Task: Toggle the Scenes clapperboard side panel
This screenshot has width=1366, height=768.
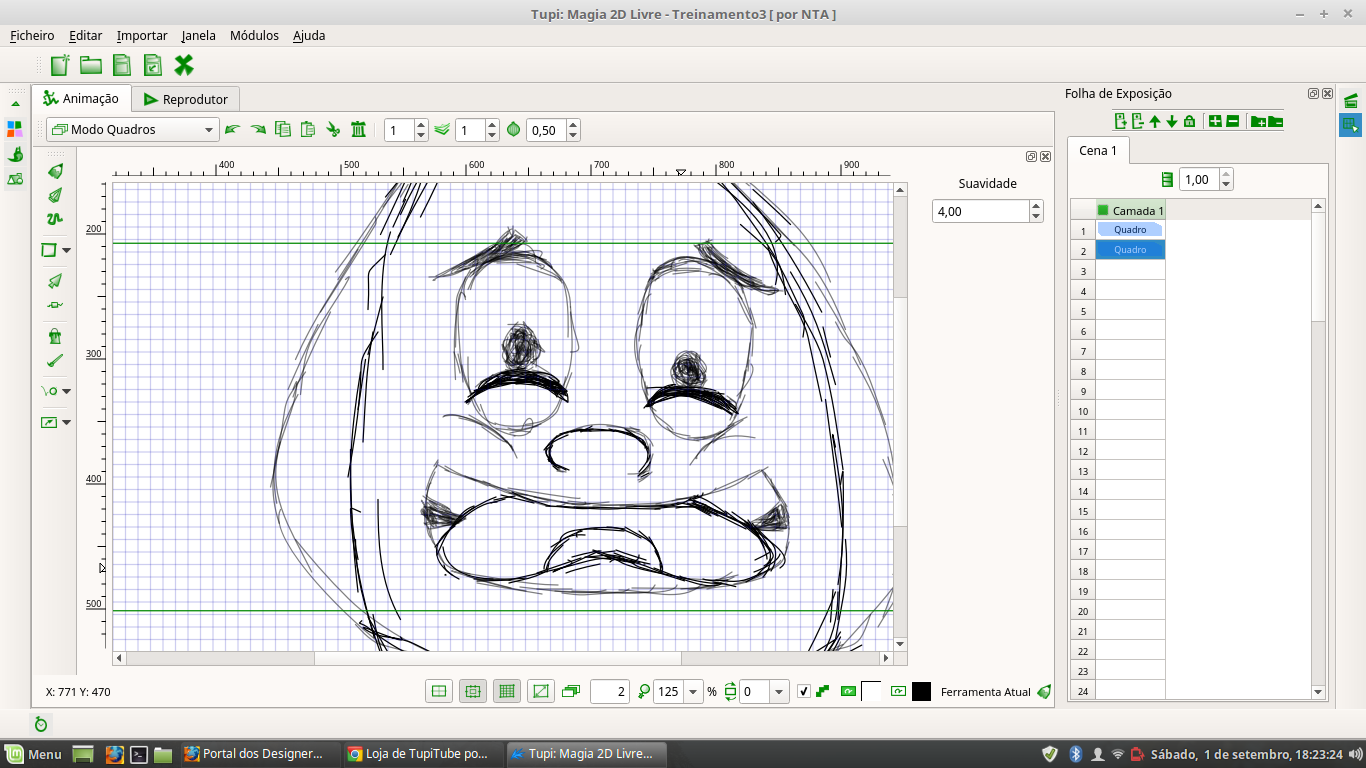Action: (1350, 100)
